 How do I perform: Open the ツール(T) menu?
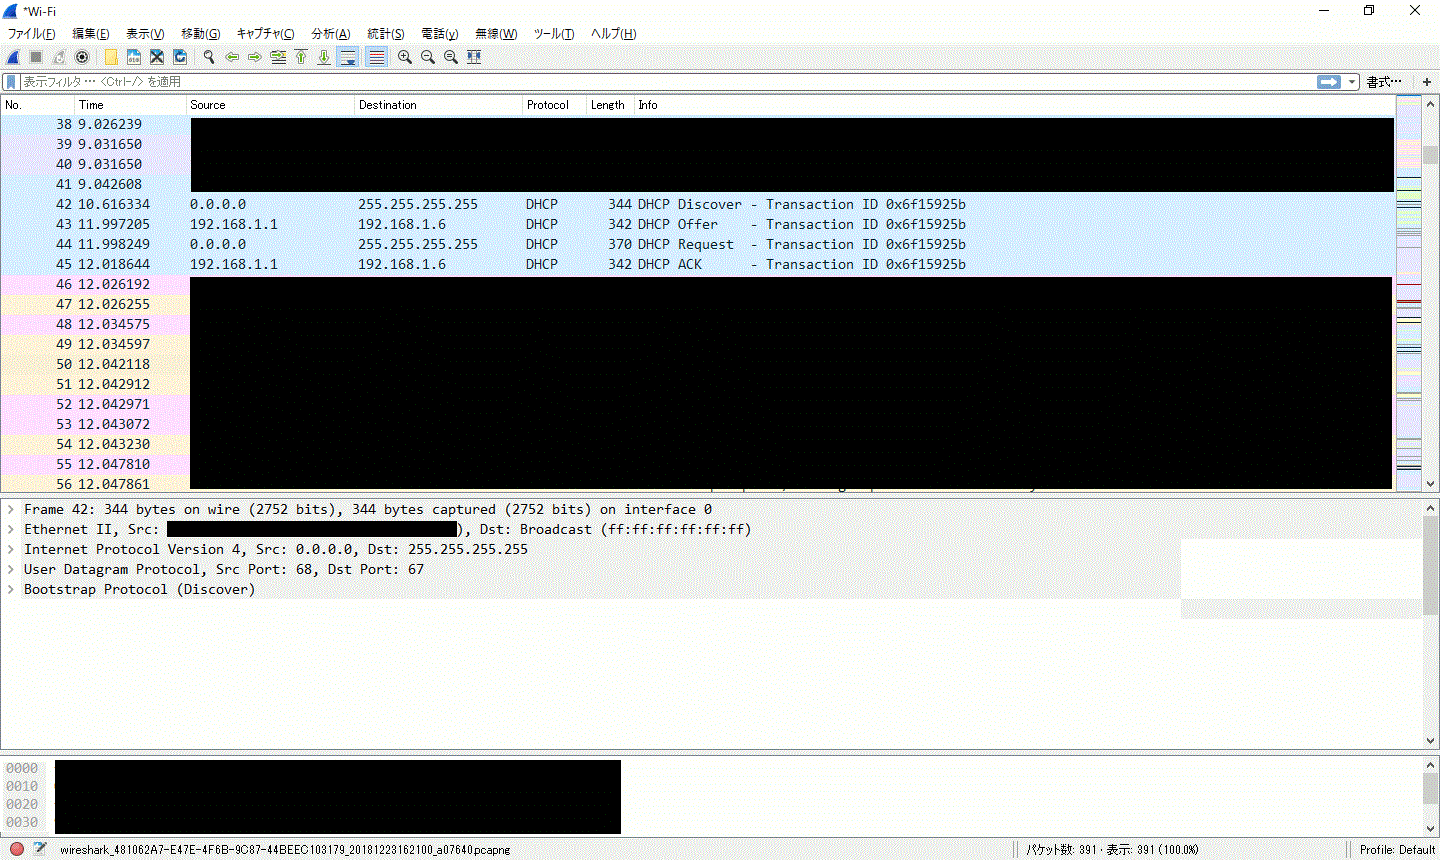click(553, 34)
